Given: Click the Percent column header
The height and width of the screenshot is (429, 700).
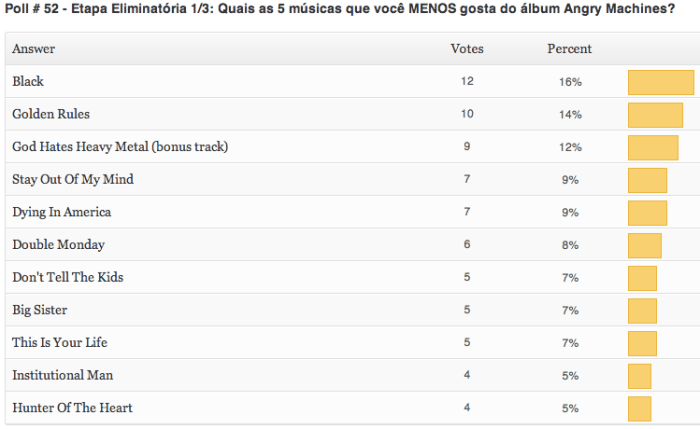Looking at the screenshot, I should coord(569,49).
